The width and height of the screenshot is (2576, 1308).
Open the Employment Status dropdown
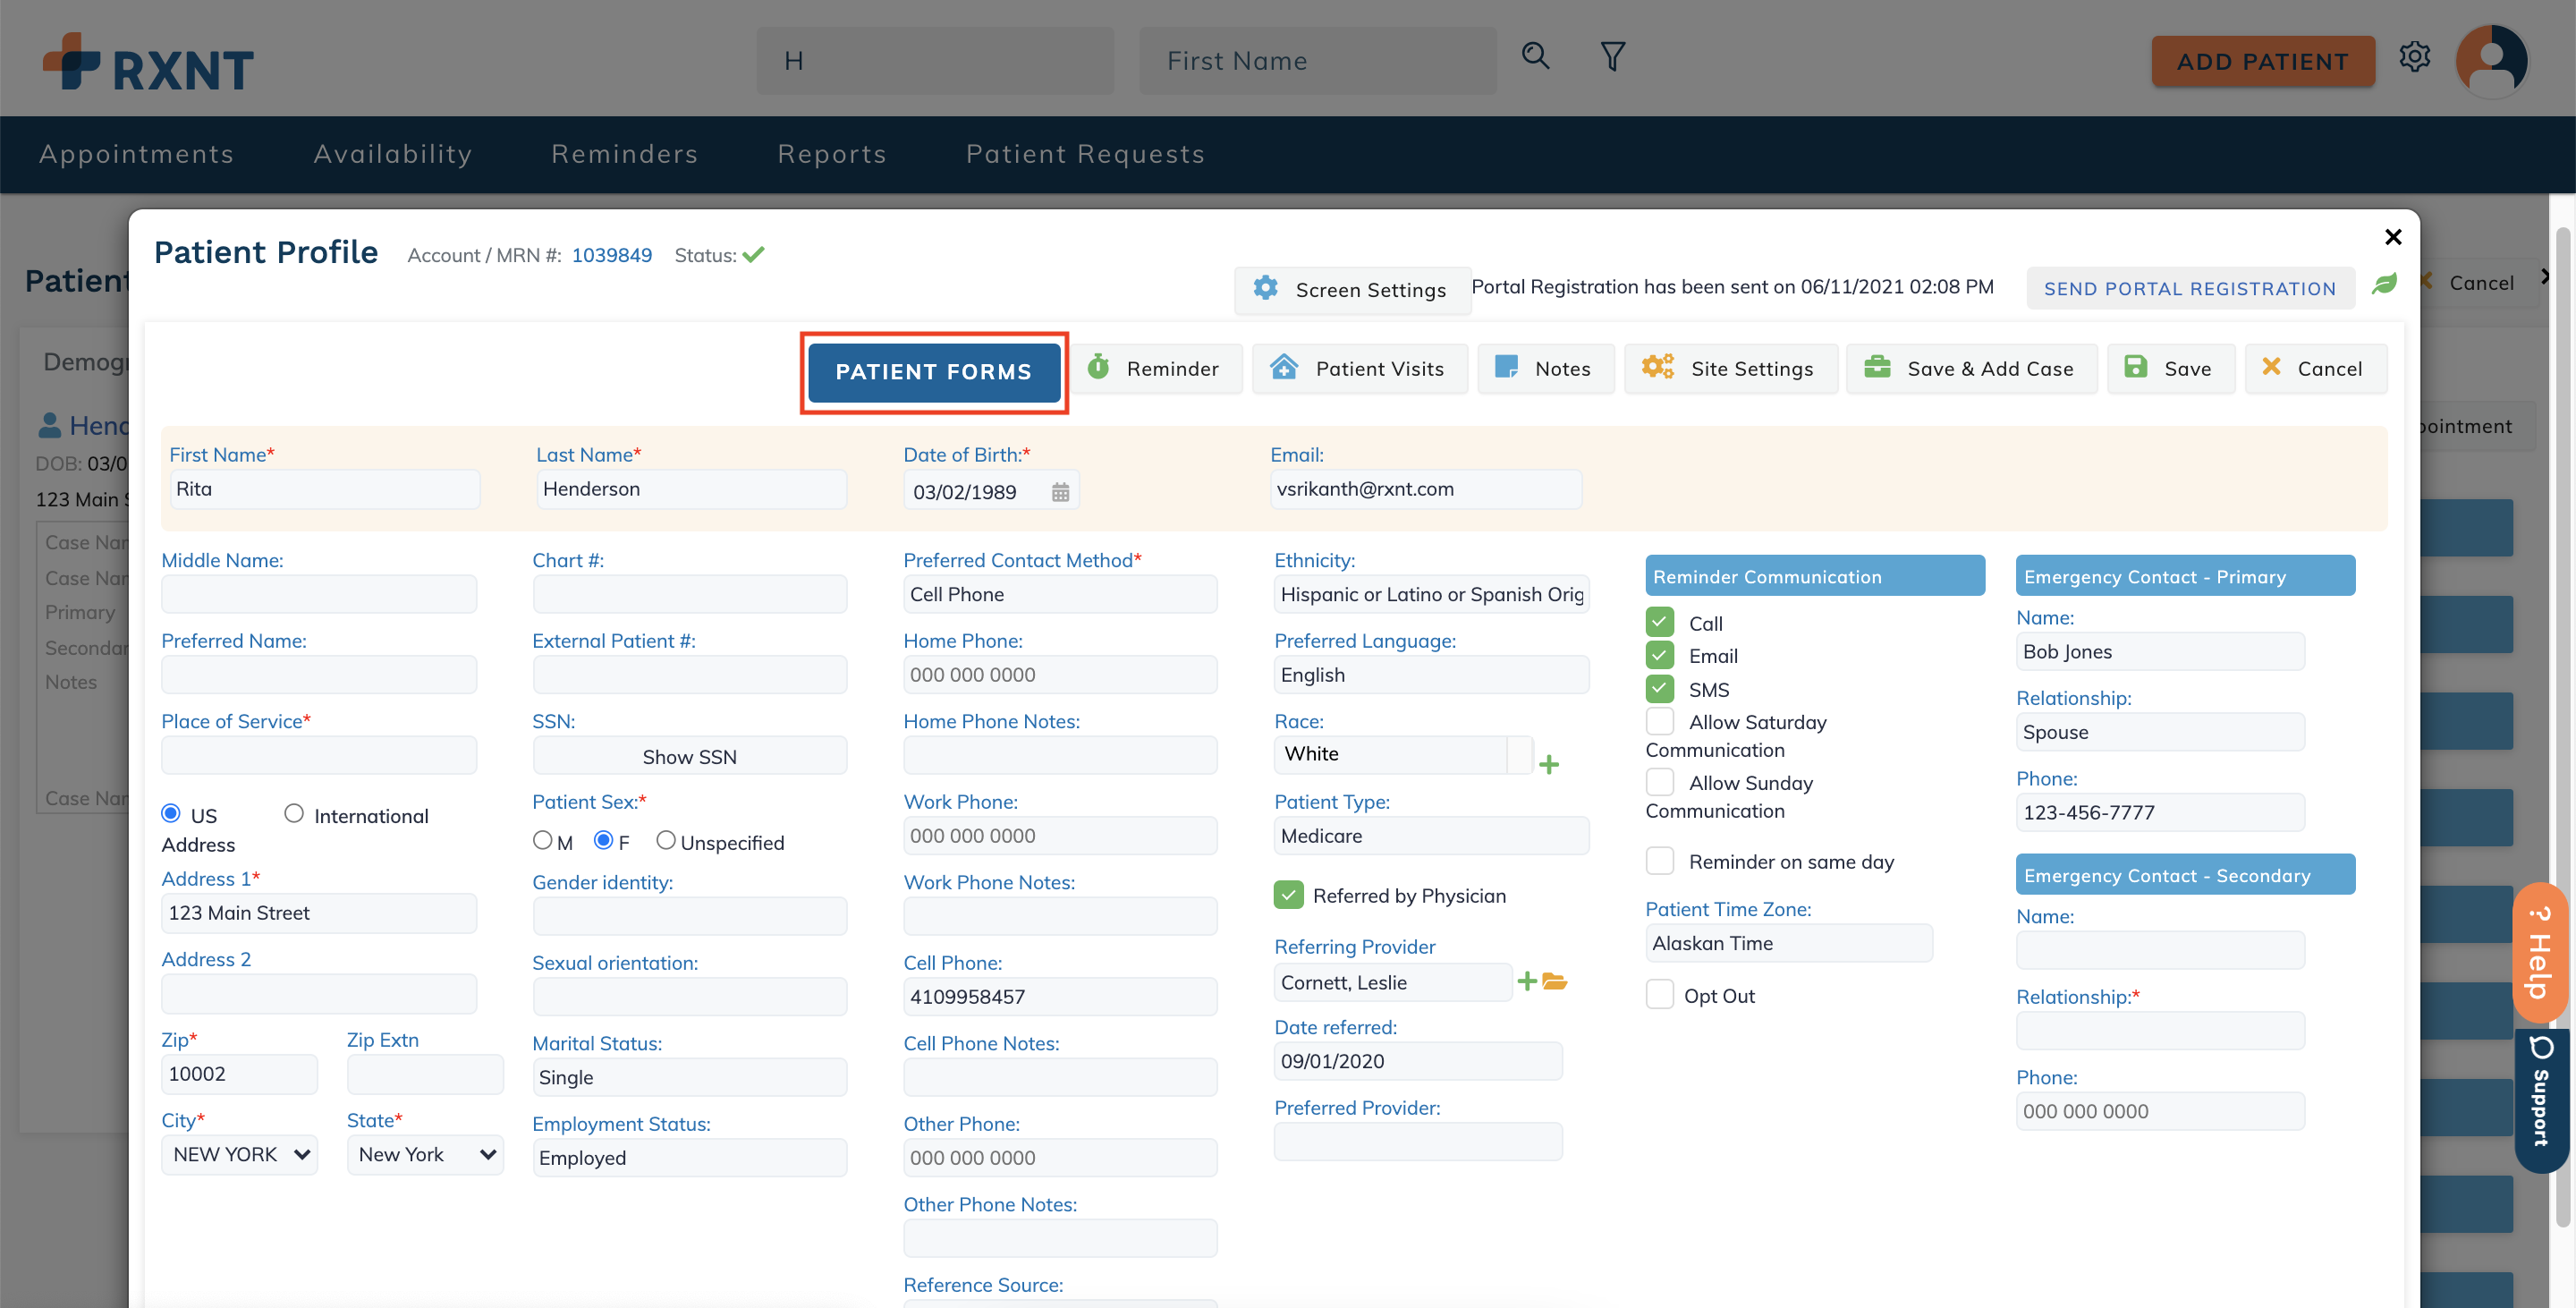pyautogui.click(x=690, y=1158)
